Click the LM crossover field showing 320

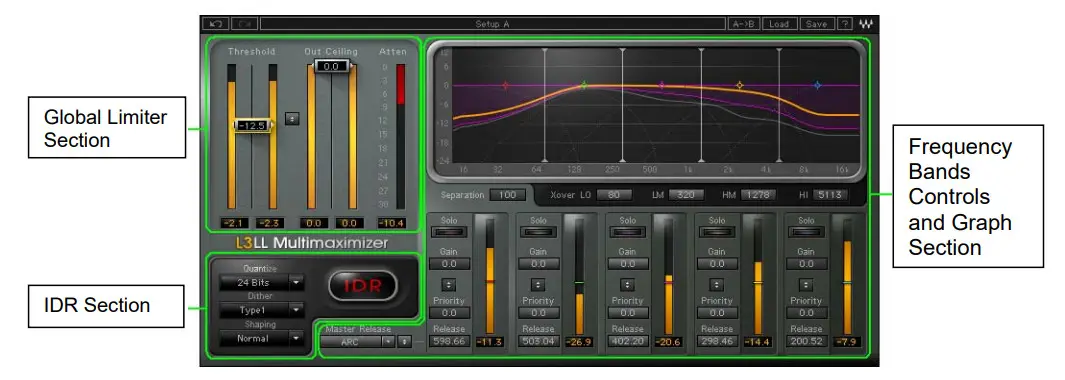tap(686, 195)
